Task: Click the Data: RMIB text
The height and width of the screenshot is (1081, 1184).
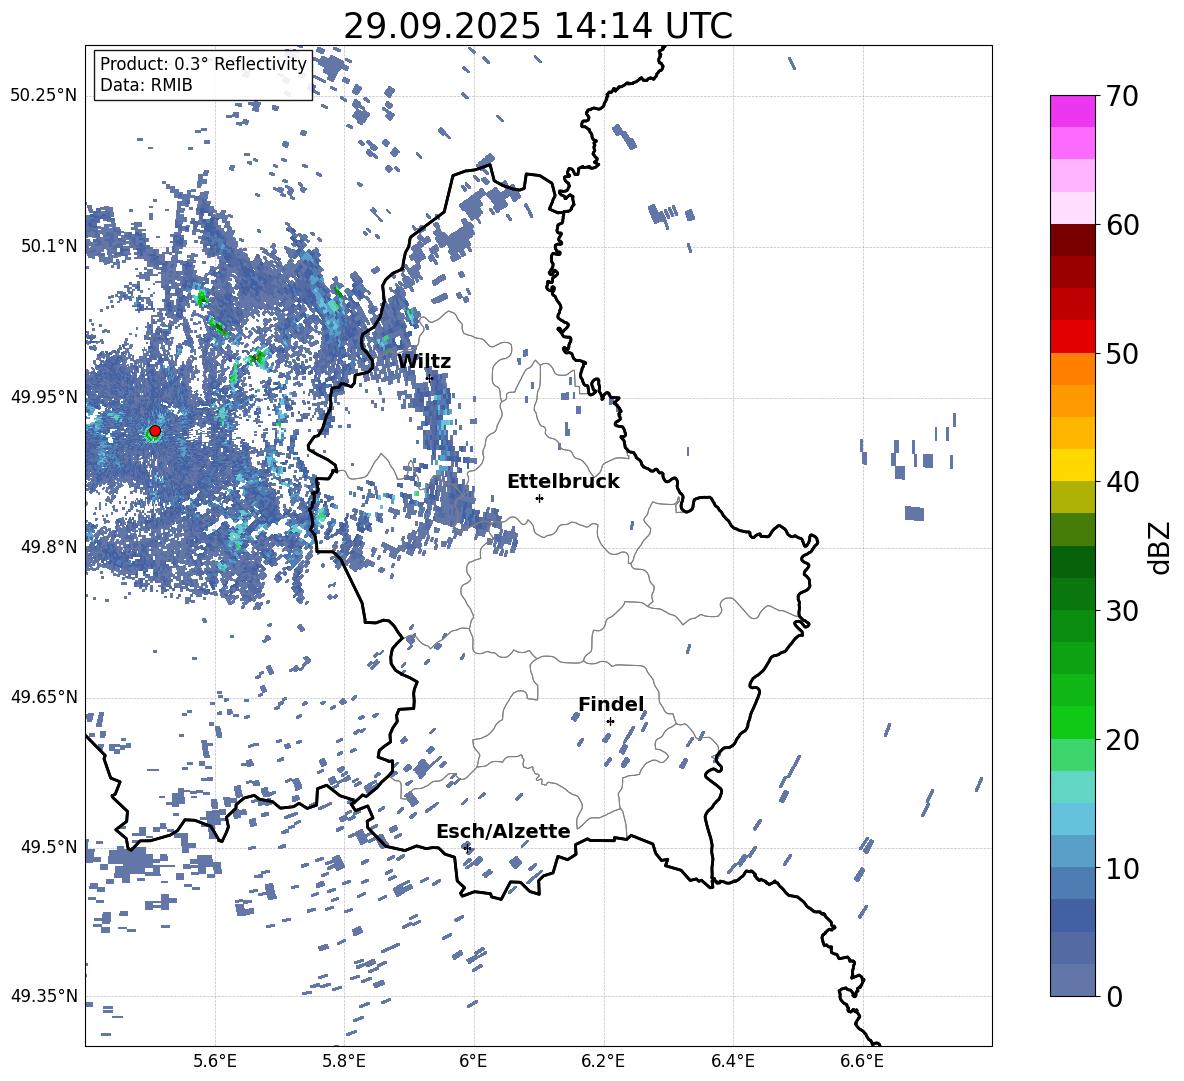Action: coord(146,85)
